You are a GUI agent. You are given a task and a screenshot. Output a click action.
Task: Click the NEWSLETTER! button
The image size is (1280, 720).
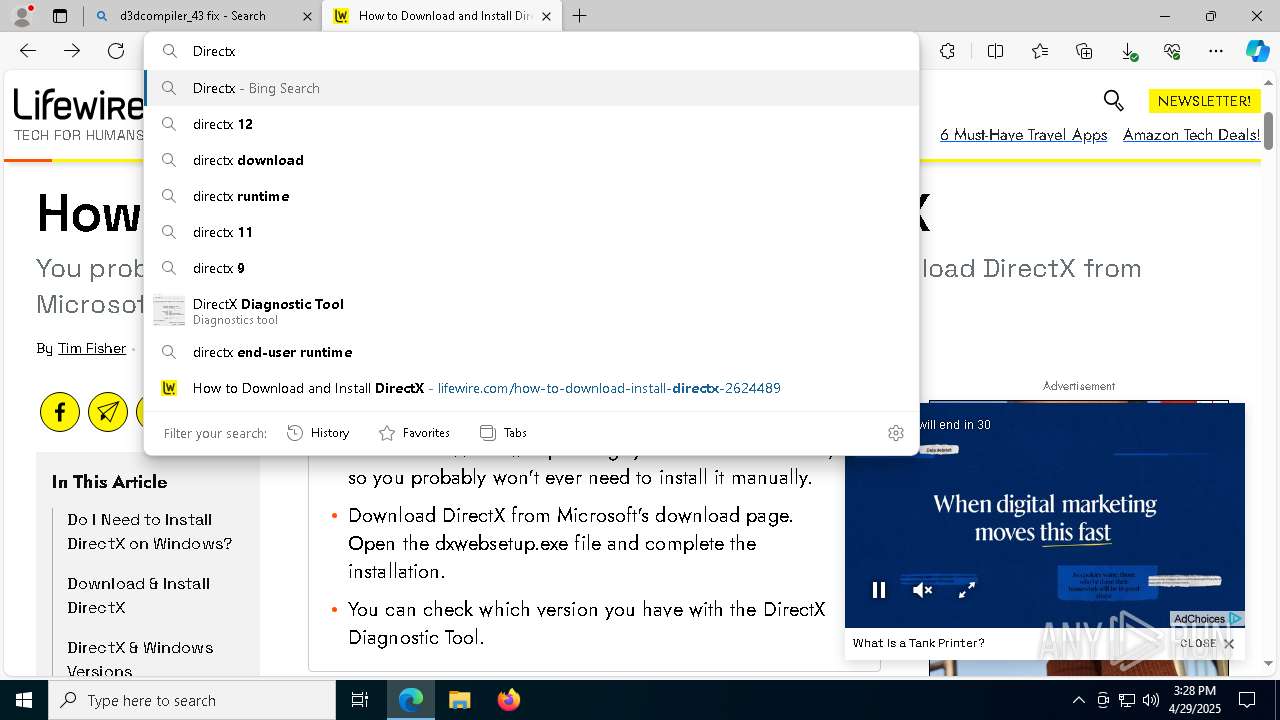click(x=1204, y=101)
